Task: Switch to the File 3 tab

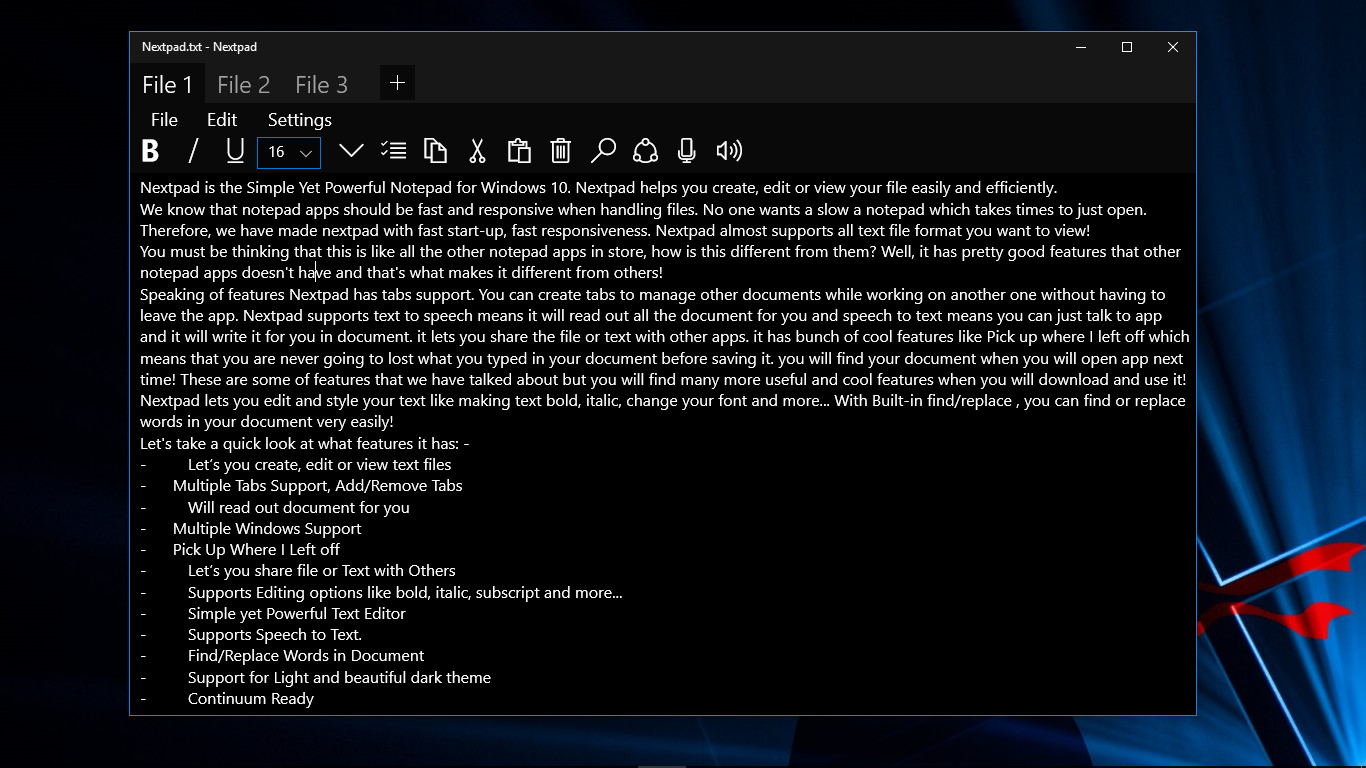Action: [321, 85]
